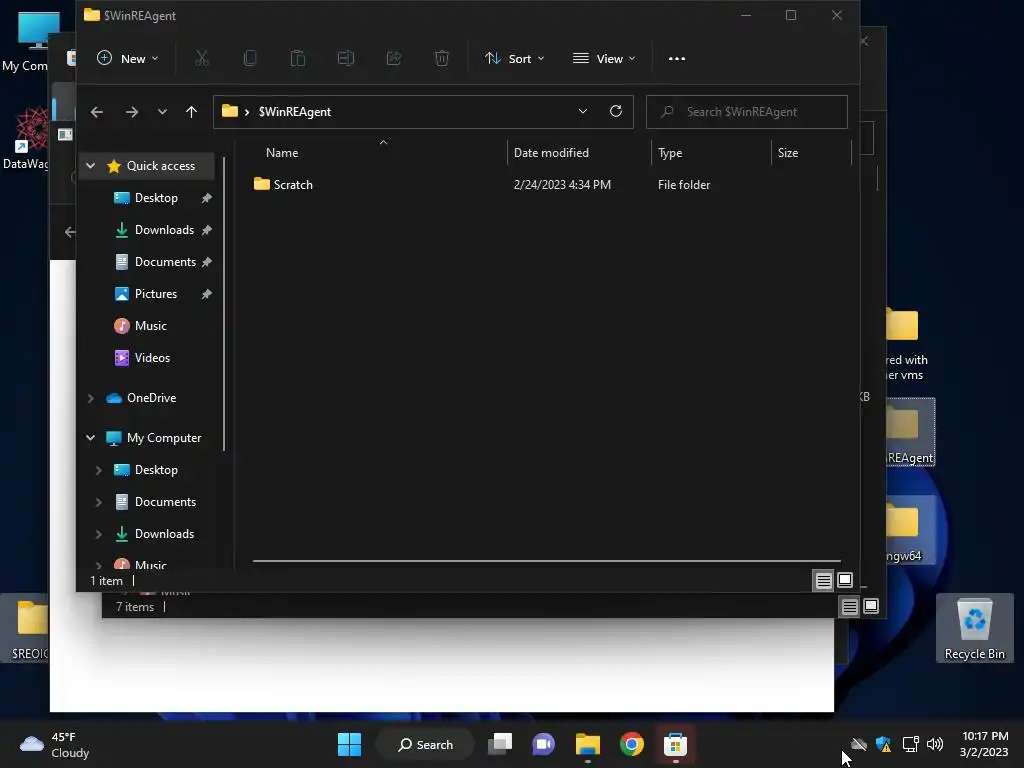Screen dimensions: 1024x768
Task: Expand the address bar history dropdown
Action: tap(583, 112)
